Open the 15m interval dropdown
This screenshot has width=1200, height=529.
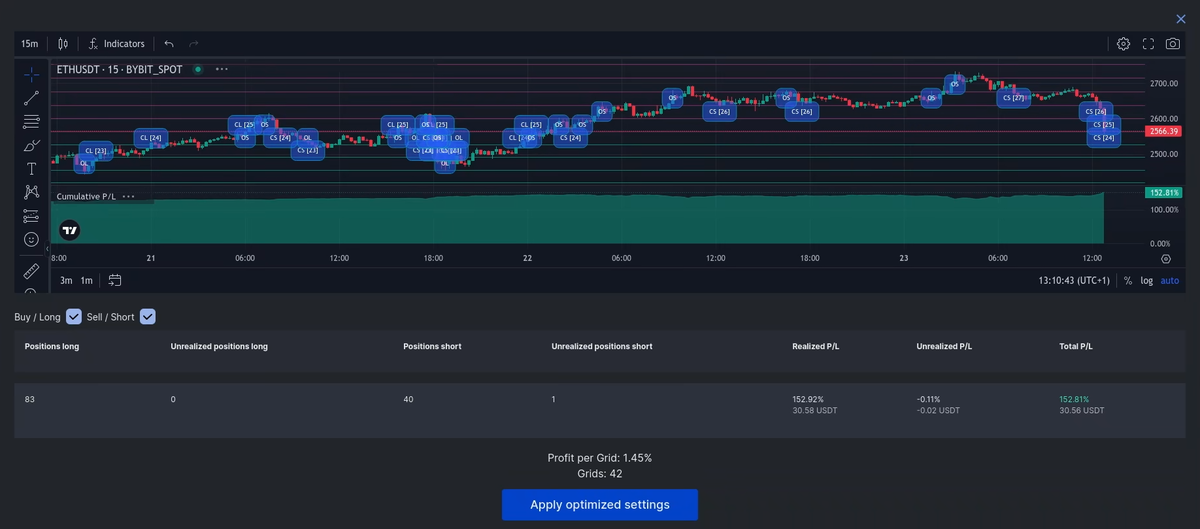pyautogui.click(x=30, y=44)
